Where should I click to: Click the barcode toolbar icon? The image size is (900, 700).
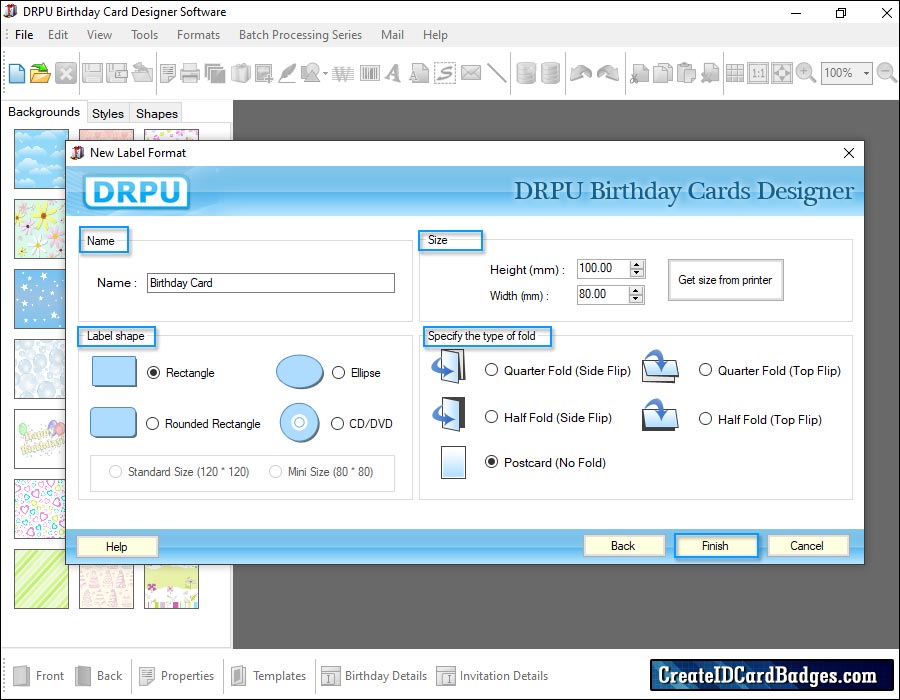(x=370, y=73)
